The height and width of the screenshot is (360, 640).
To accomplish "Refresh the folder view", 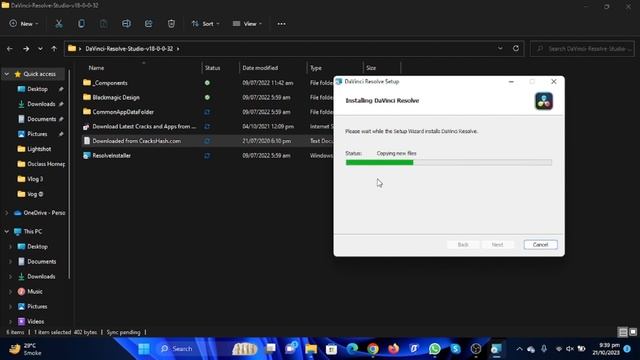I will pyautogui.click(x=516, y=48).
